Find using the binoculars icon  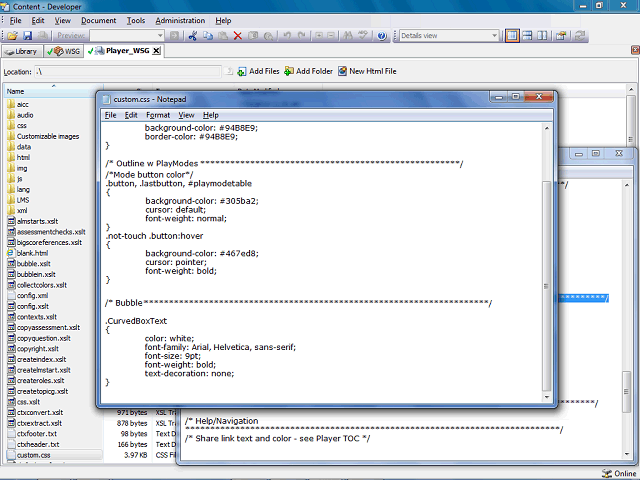(x=348, y=36)
